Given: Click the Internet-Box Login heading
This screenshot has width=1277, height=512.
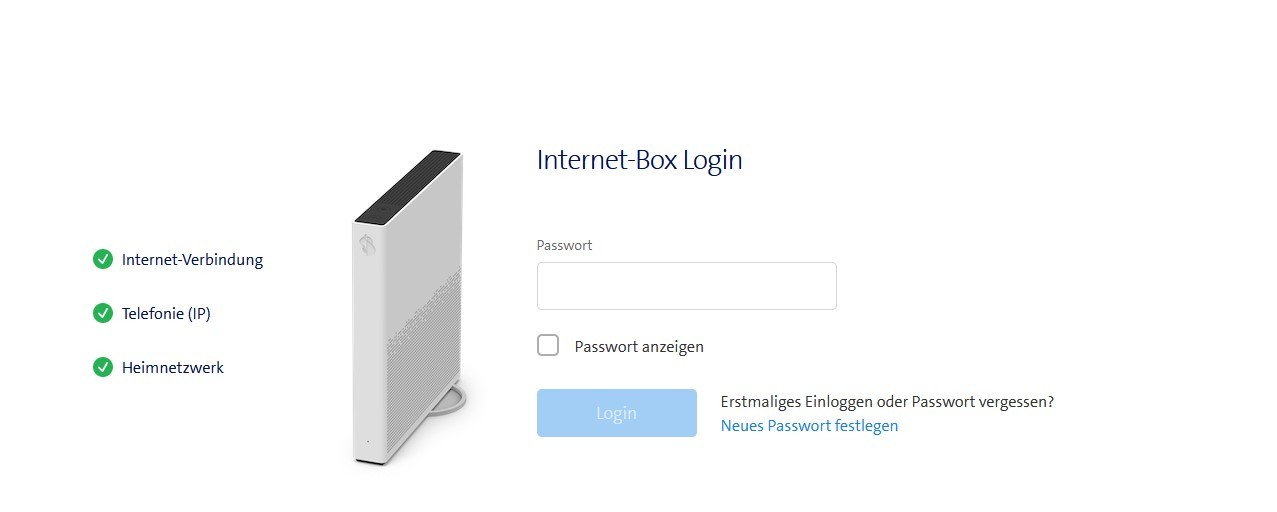Looking at the screenshot, I should pyautogui.click(x=640, y=160).
